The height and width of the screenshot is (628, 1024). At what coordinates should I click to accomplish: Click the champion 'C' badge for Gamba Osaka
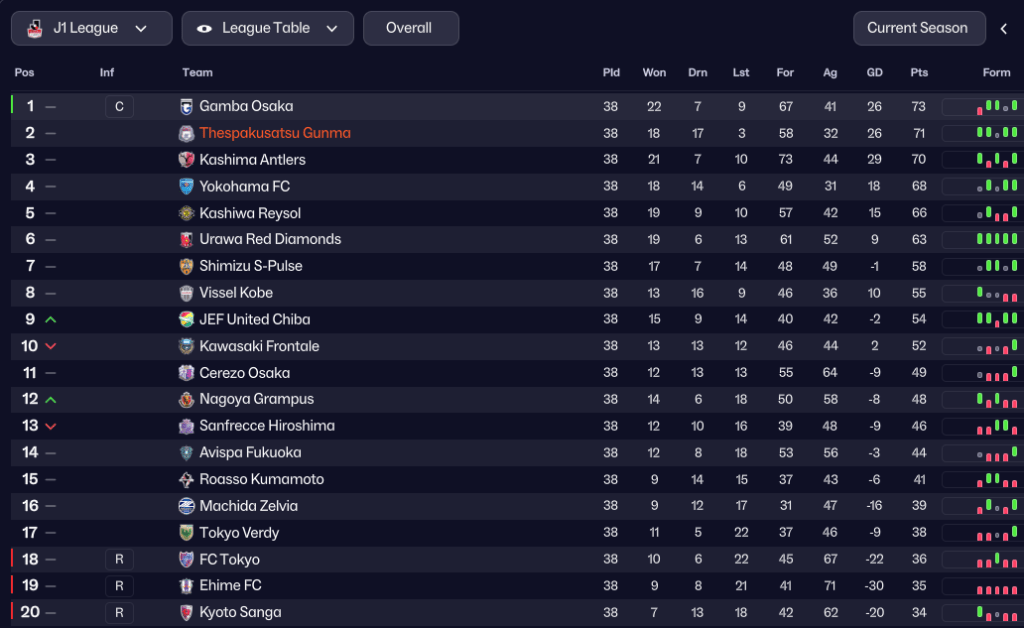pos(119,107)
